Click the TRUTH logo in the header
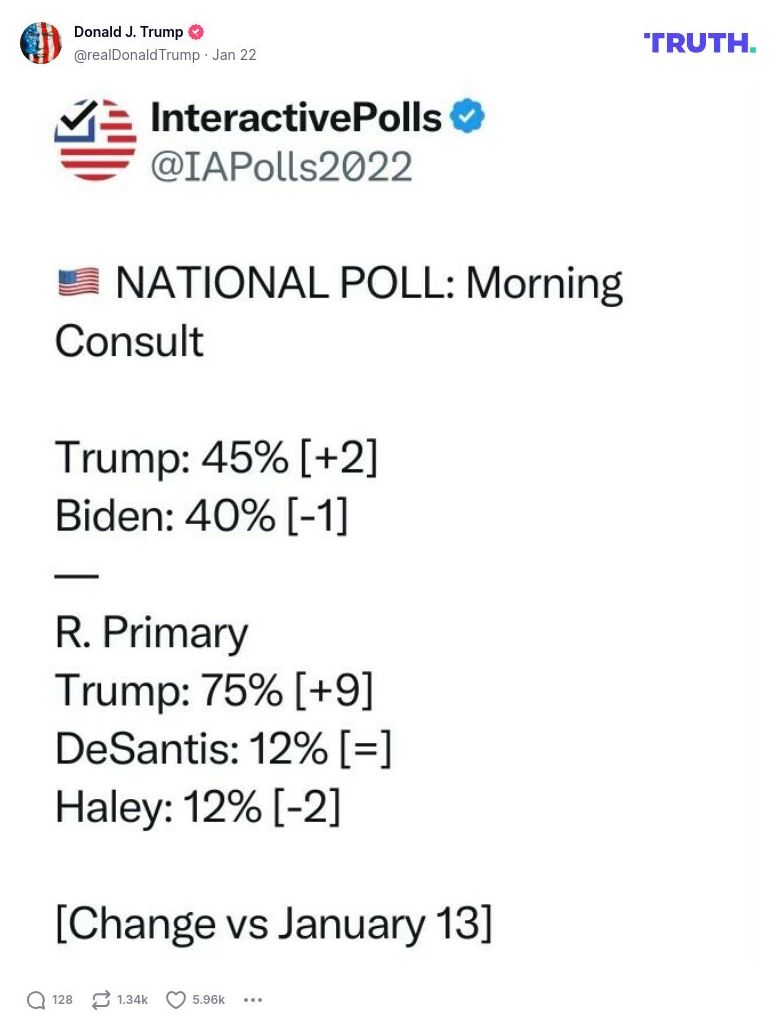The height and width of the screenshot is (1031, 777). tap(698, 43)
